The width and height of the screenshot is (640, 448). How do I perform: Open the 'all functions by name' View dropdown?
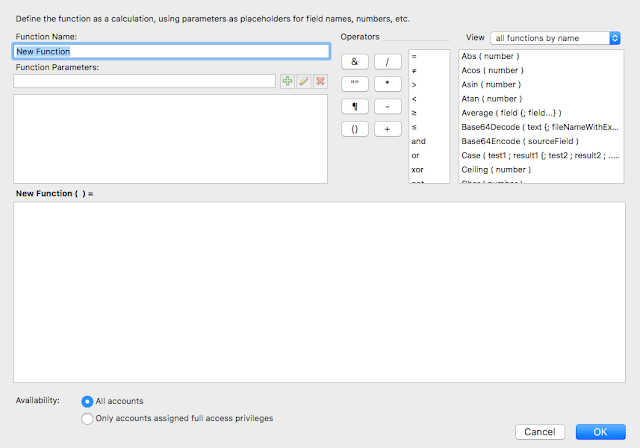tap(555, 38)
